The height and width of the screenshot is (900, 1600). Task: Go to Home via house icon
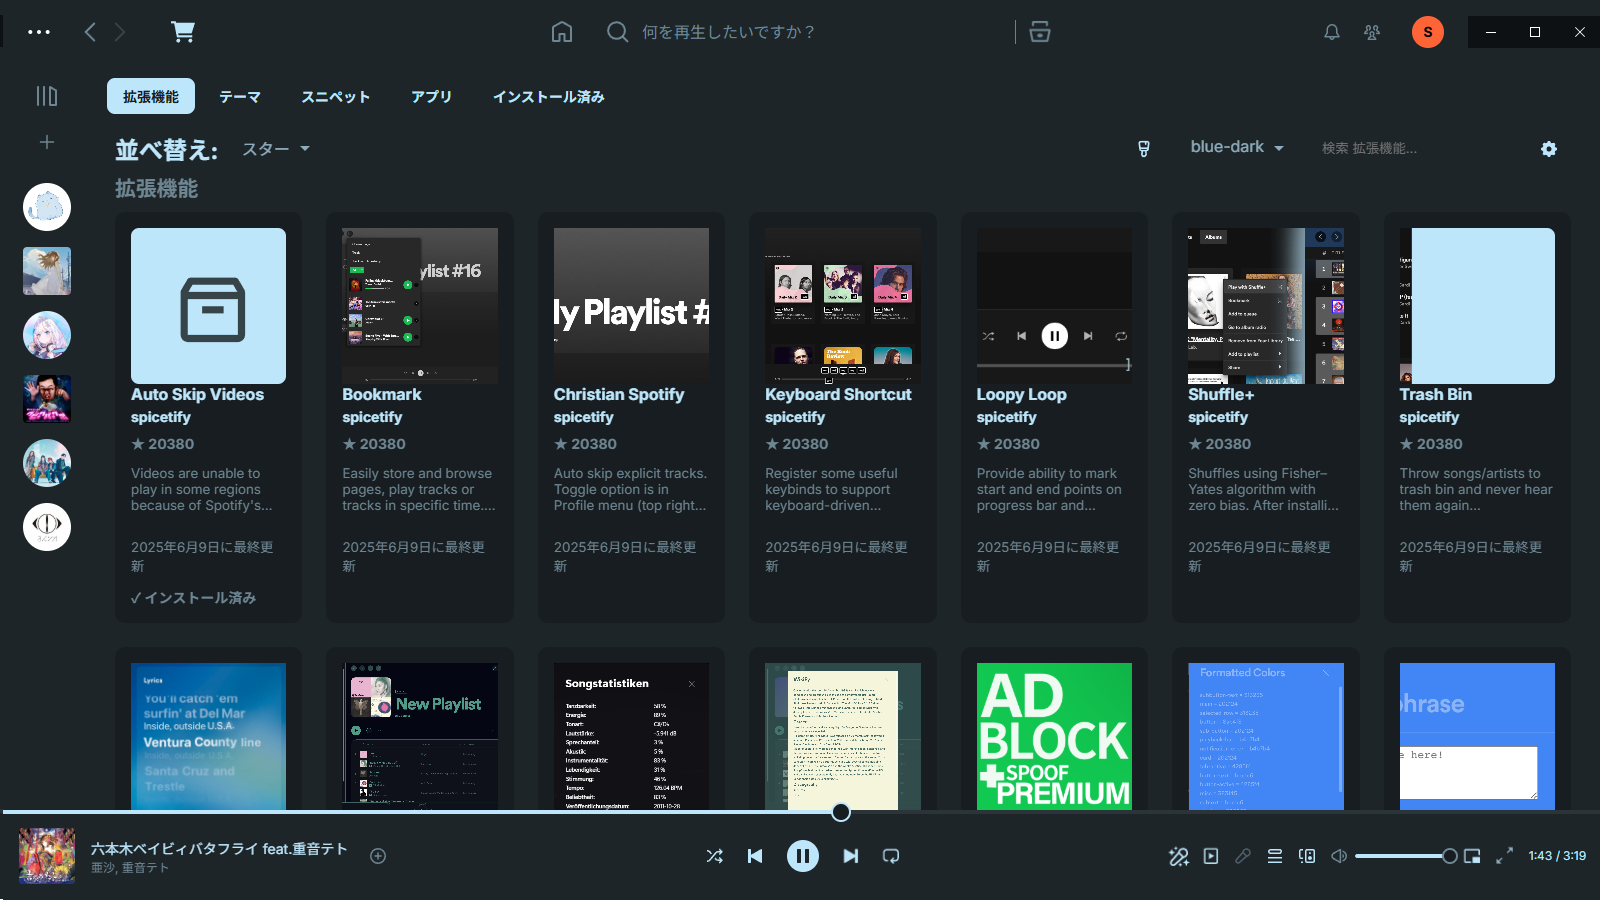tap(562, 32)
